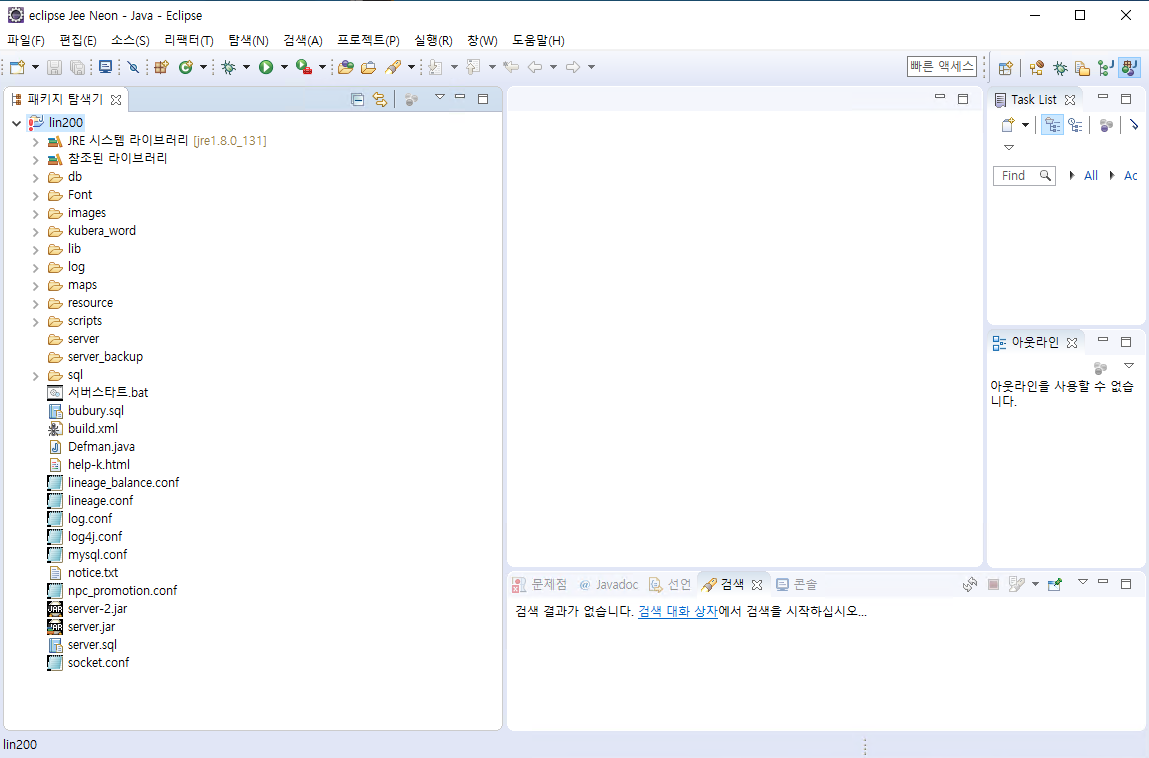Expand the 참조된 라이브러리 node
This screenshot has width=1149, height=758.
35,159
